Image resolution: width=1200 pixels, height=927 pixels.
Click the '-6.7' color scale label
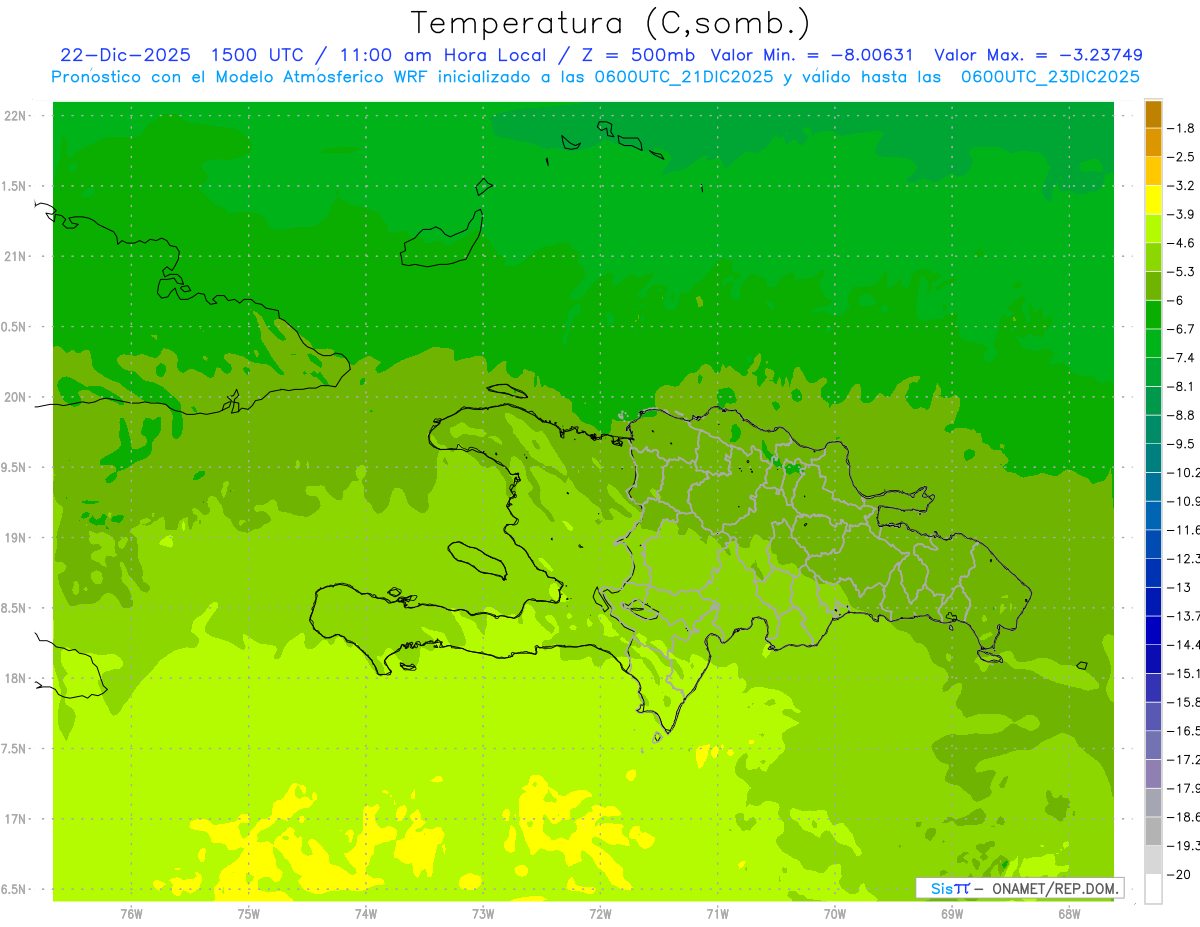[x=1180, y=329]
